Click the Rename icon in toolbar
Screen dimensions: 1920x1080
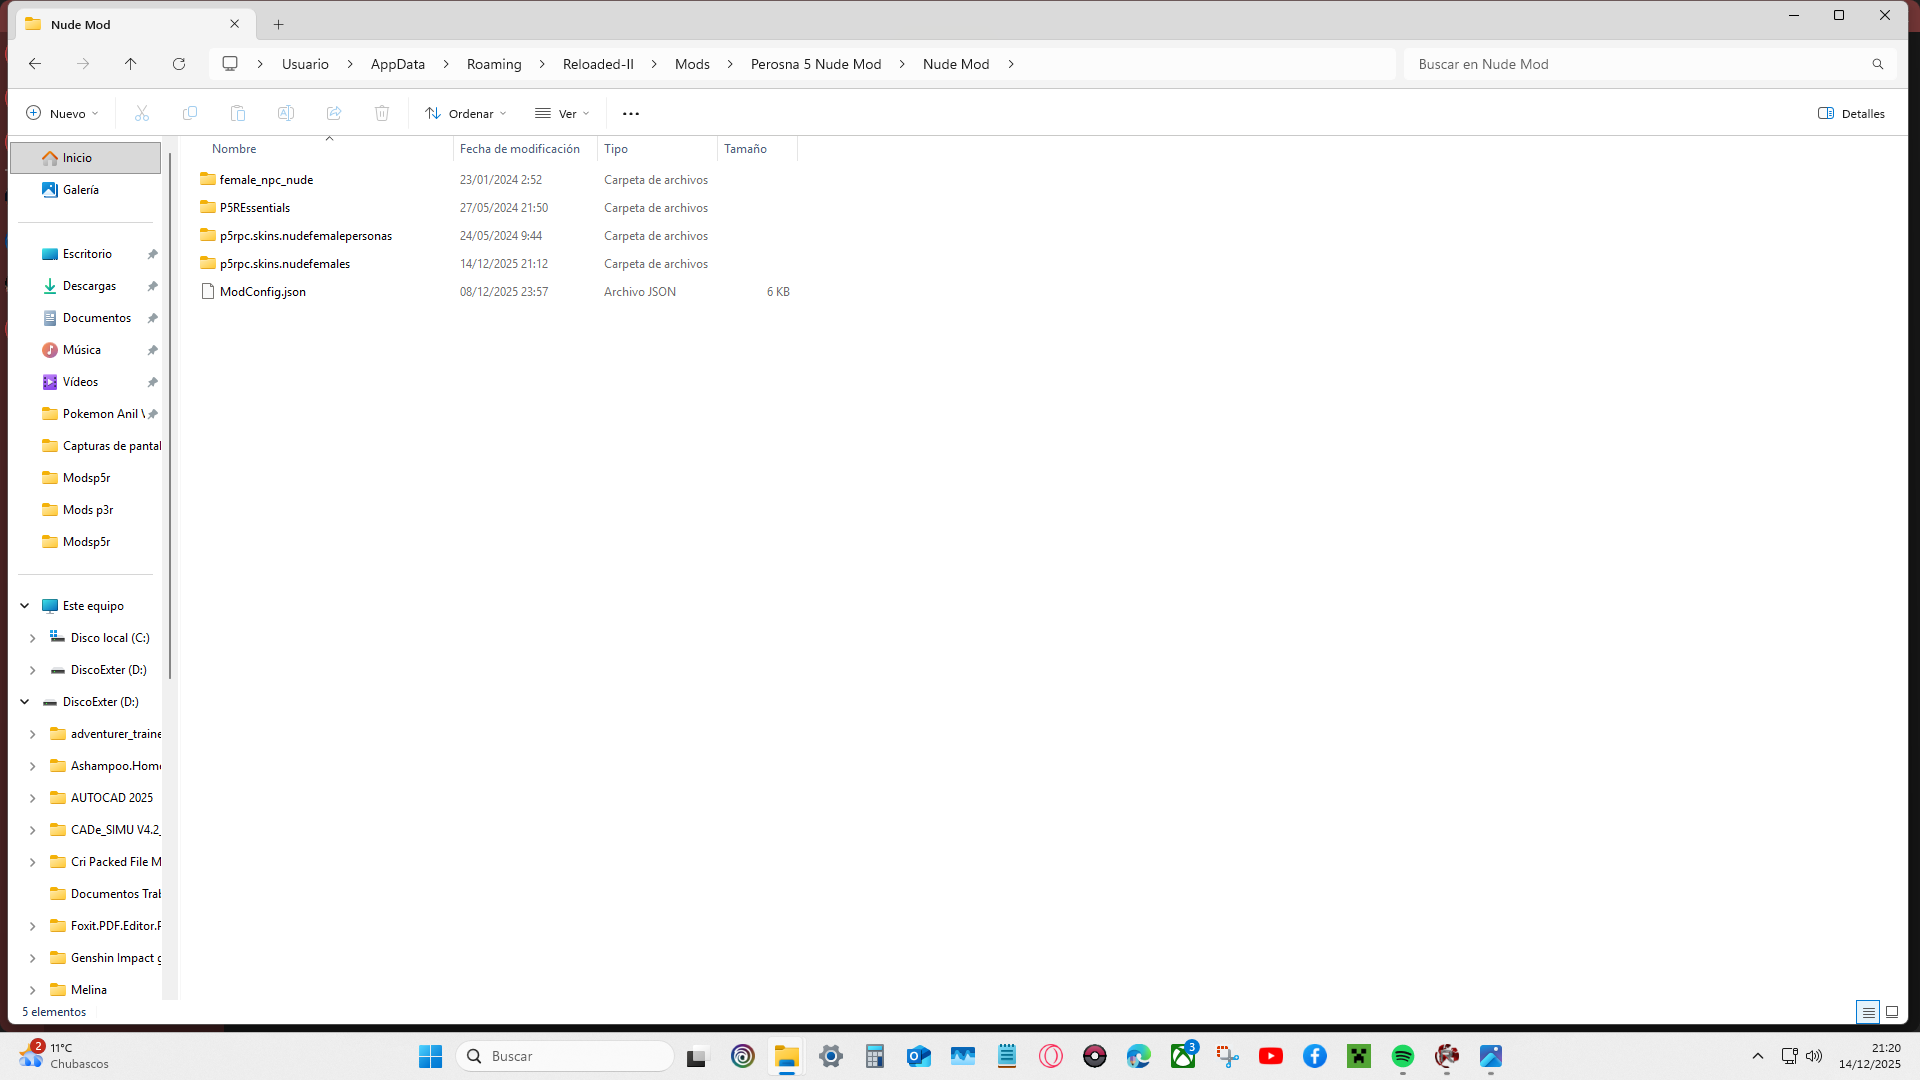(286, 113)
